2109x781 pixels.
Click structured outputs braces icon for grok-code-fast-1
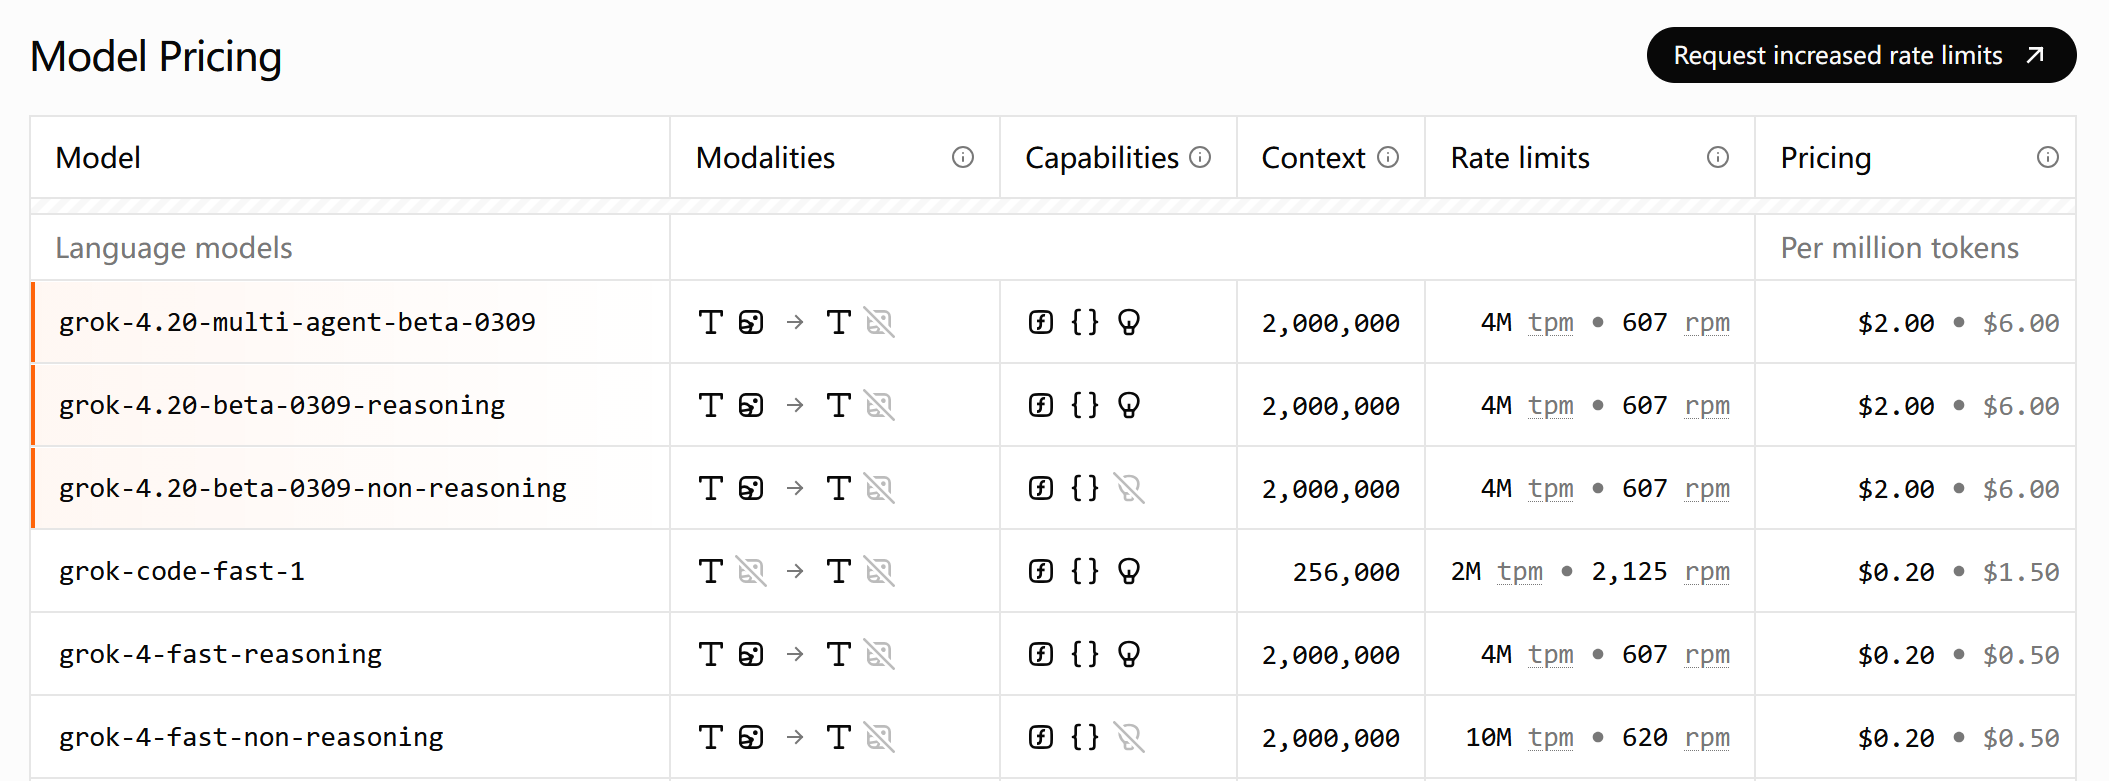(1085, 571)
